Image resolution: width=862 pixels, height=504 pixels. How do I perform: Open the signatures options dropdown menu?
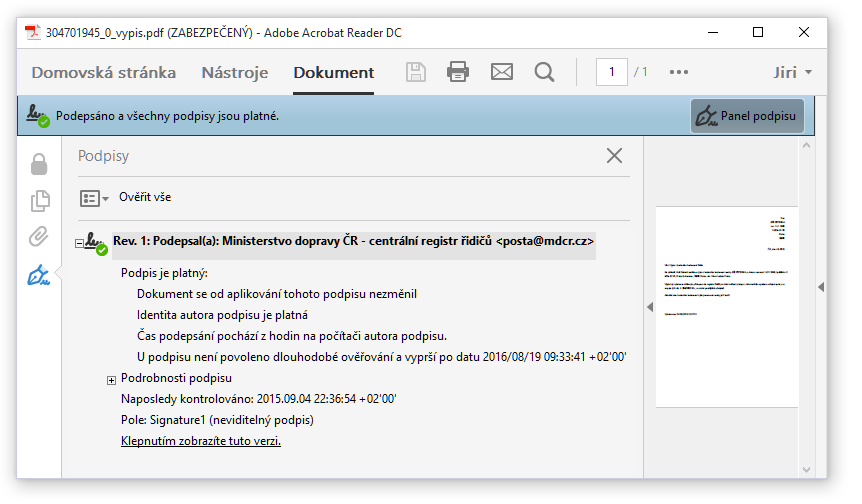94,198
